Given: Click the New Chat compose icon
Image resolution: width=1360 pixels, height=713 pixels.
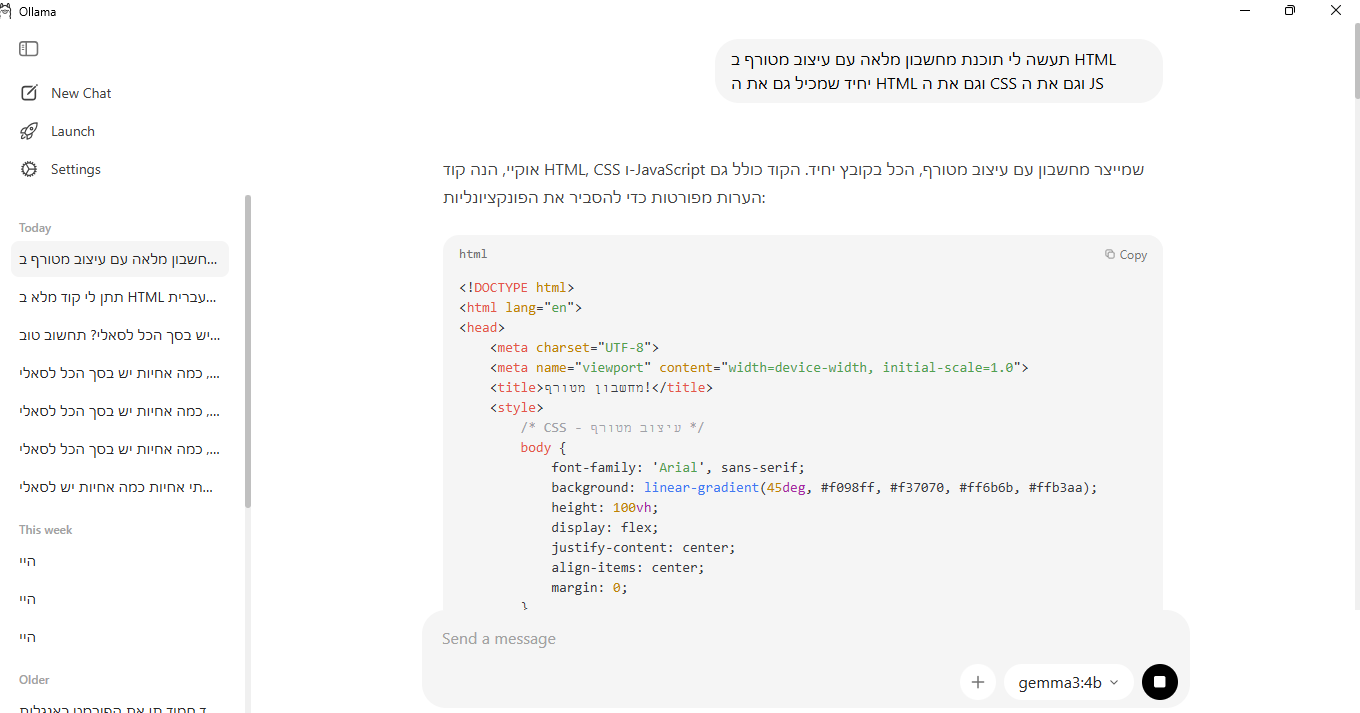Looking at the screenshot, I should 29,93.
